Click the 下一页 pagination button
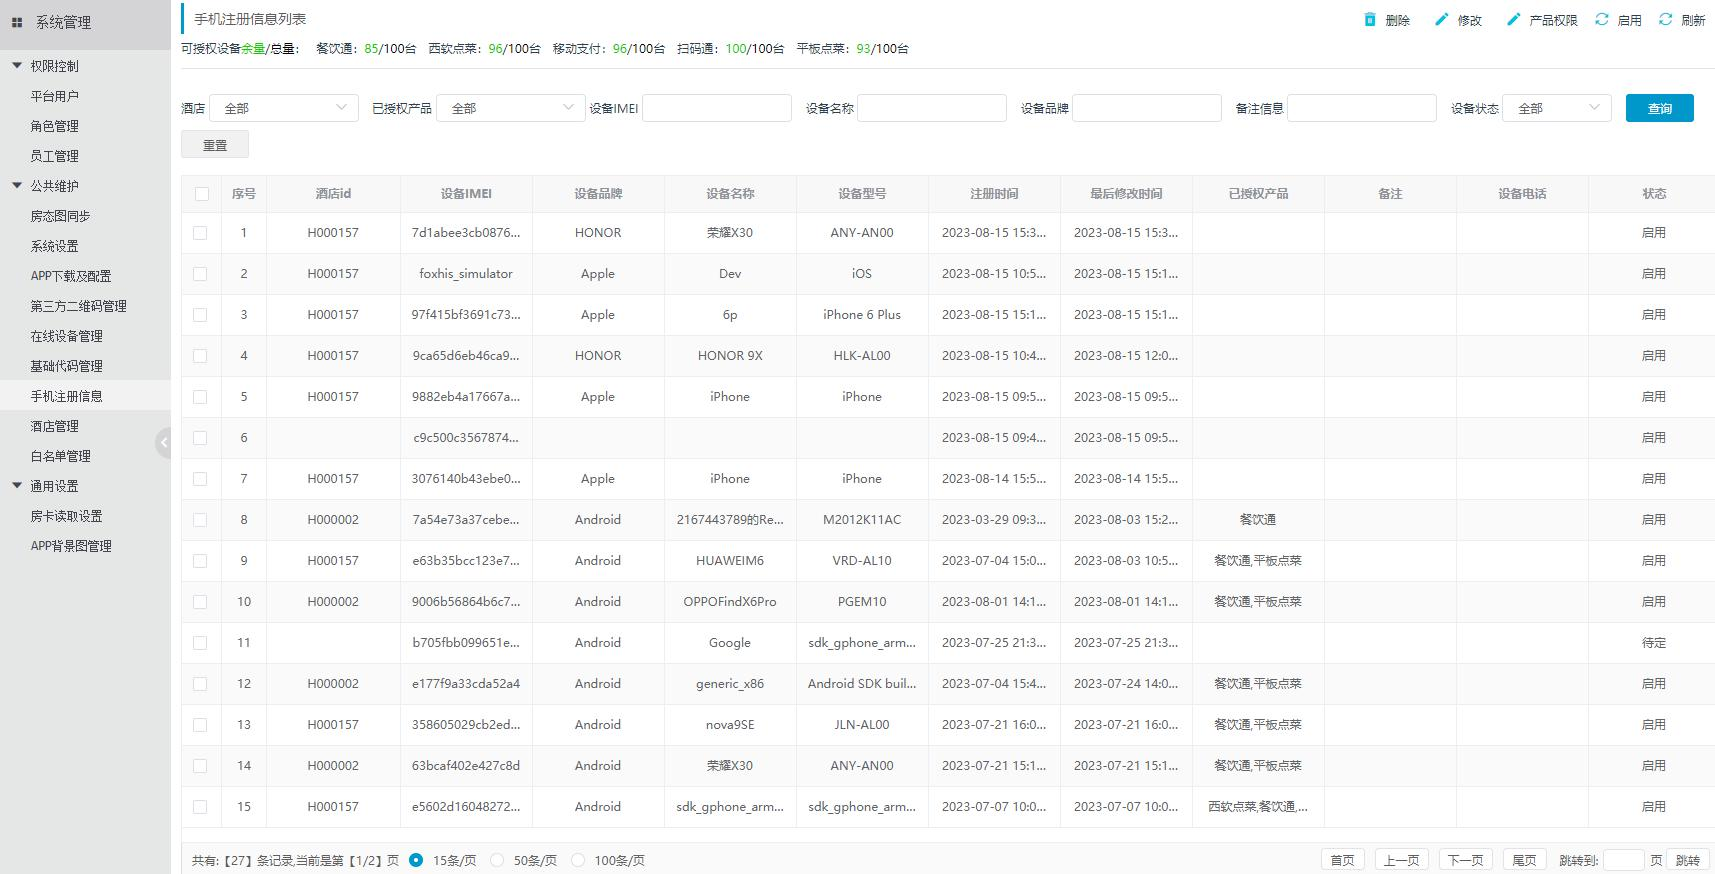 [1465, 860]
